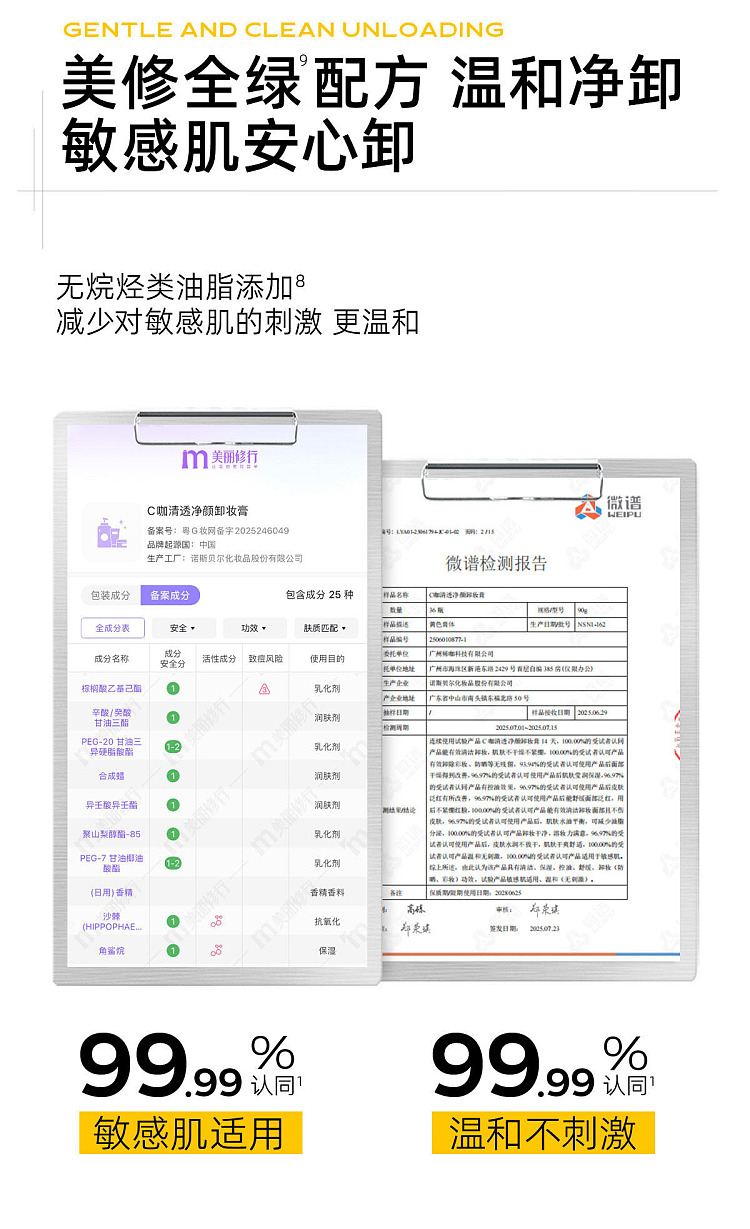Click the 微谱 WEIPU logo on the report
Screen dimensions: 750x1229
click(x=608, y=507)
